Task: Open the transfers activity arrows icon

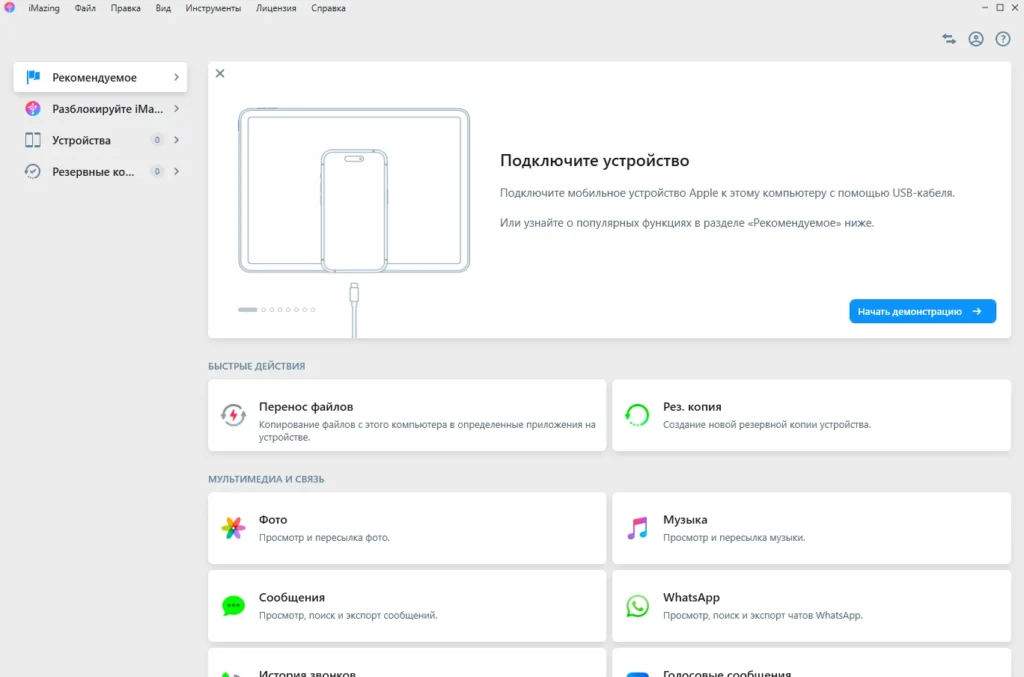Action: click(x=949, y=39)
